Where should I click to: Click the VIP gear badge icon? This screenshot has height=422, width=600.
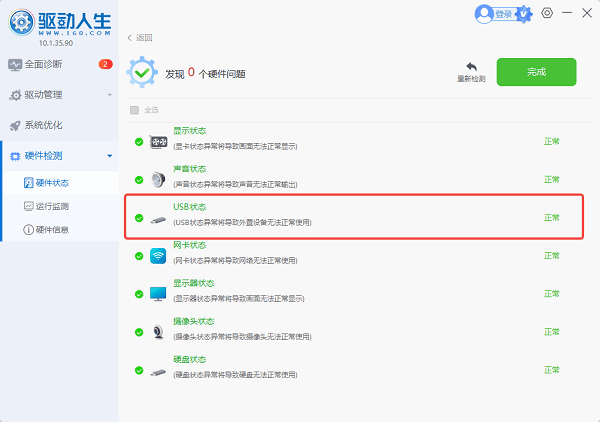coord(524,15)
